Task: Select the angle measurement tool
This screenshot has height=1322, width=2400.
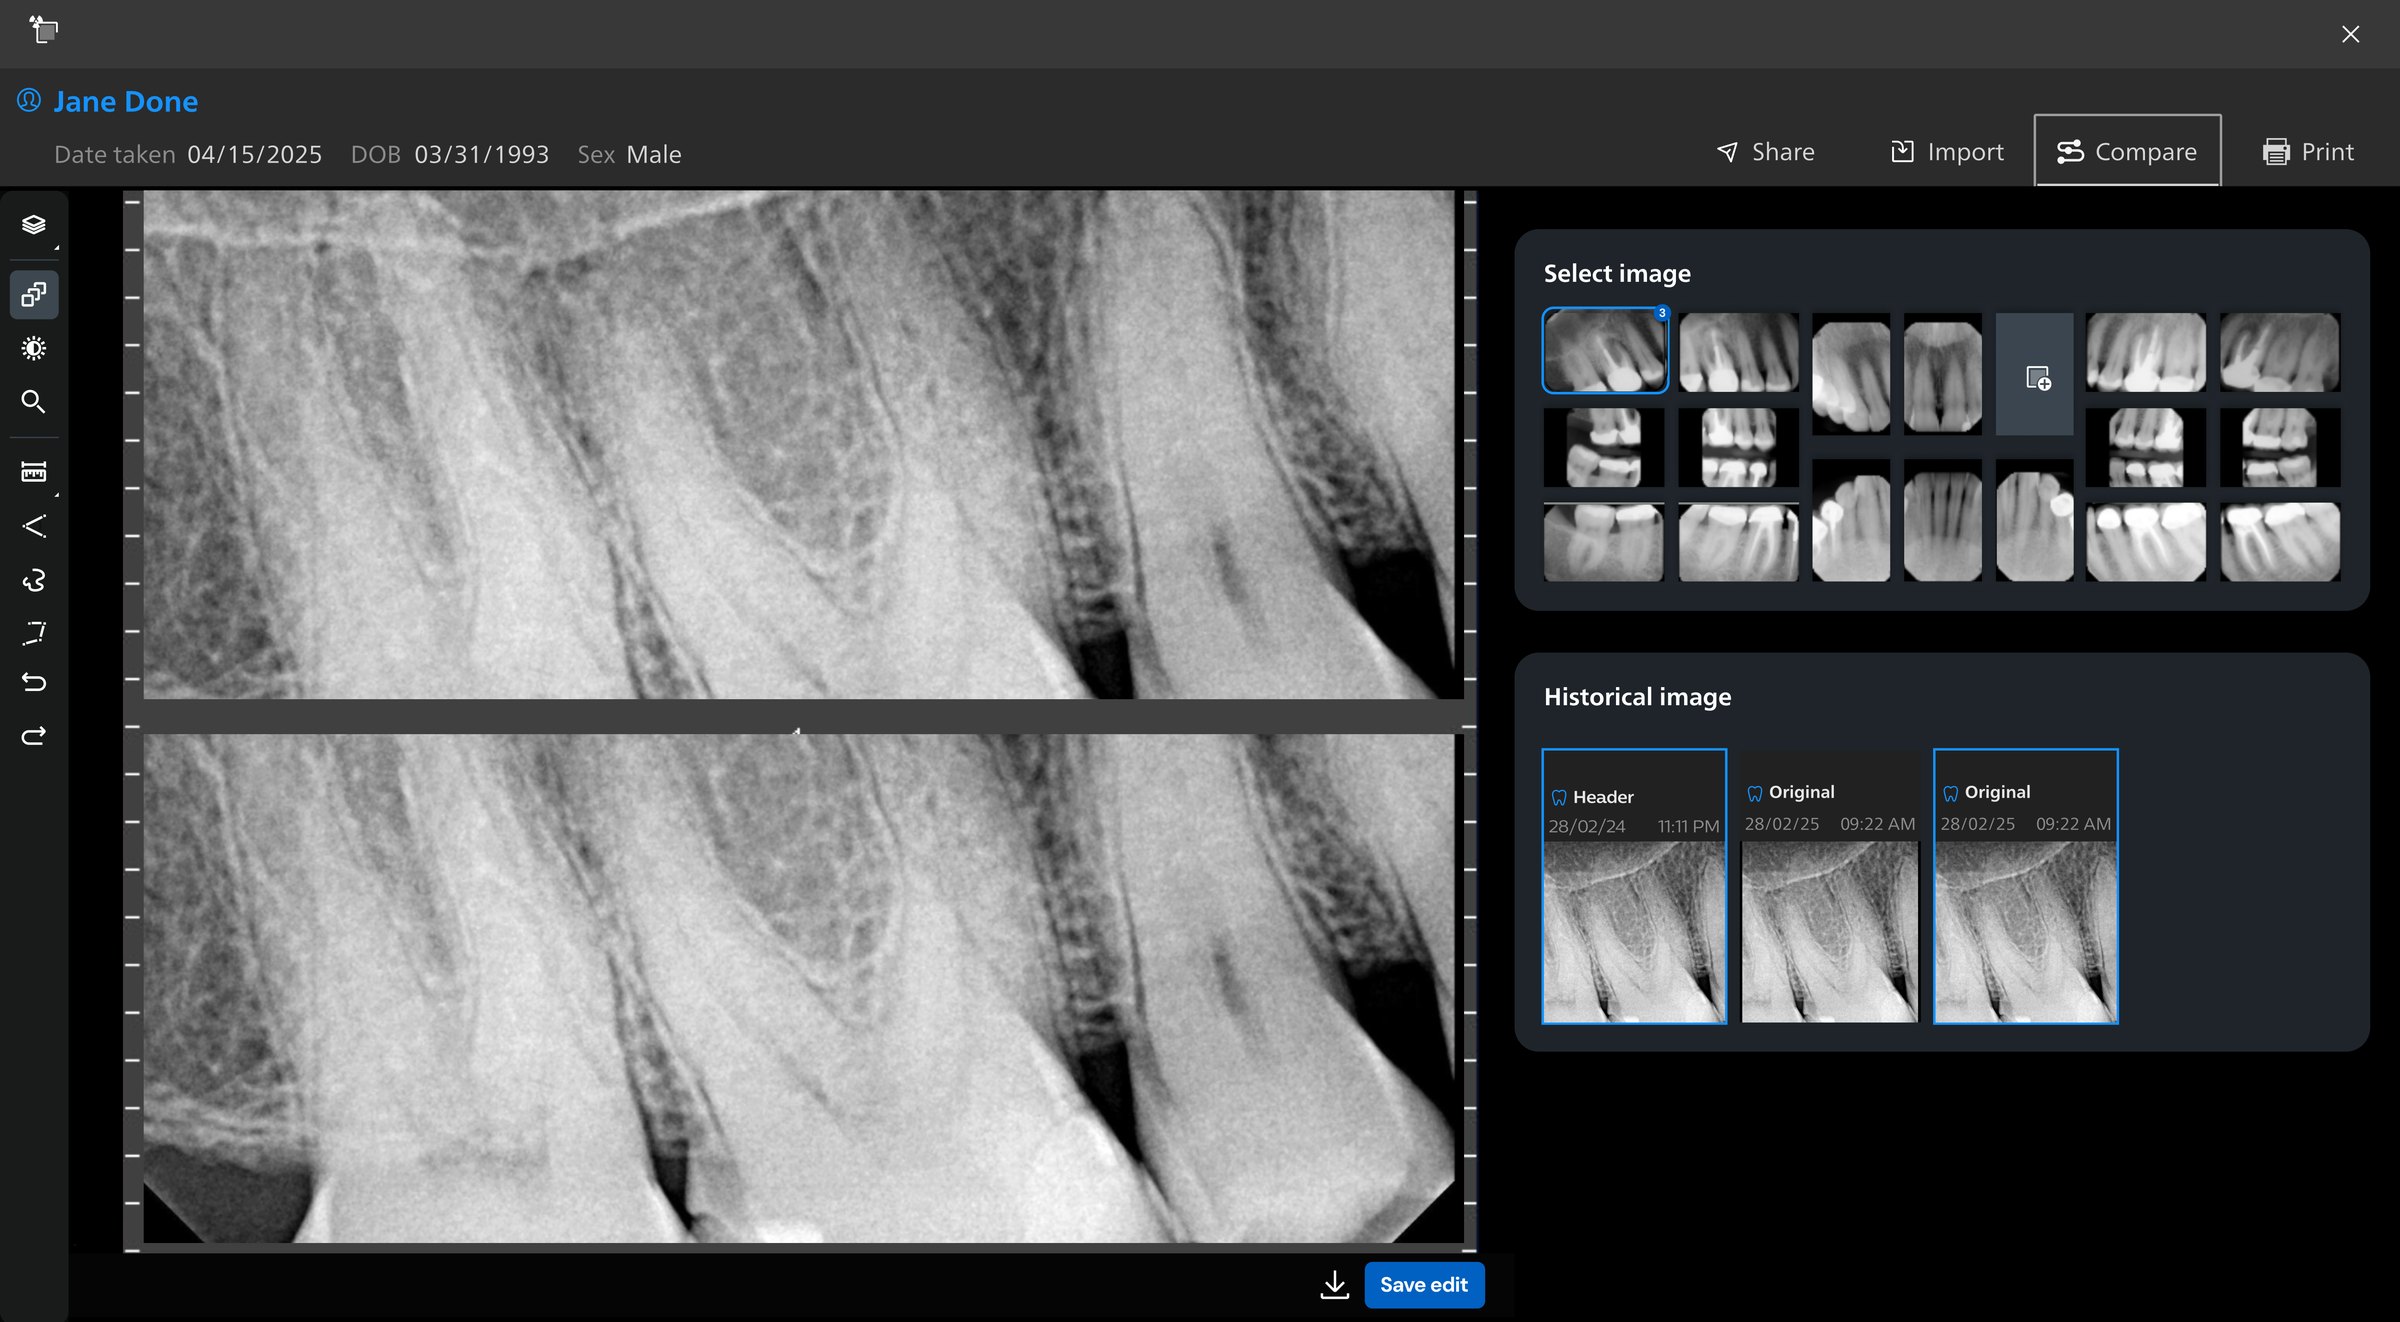Action: tap(34, 526)
